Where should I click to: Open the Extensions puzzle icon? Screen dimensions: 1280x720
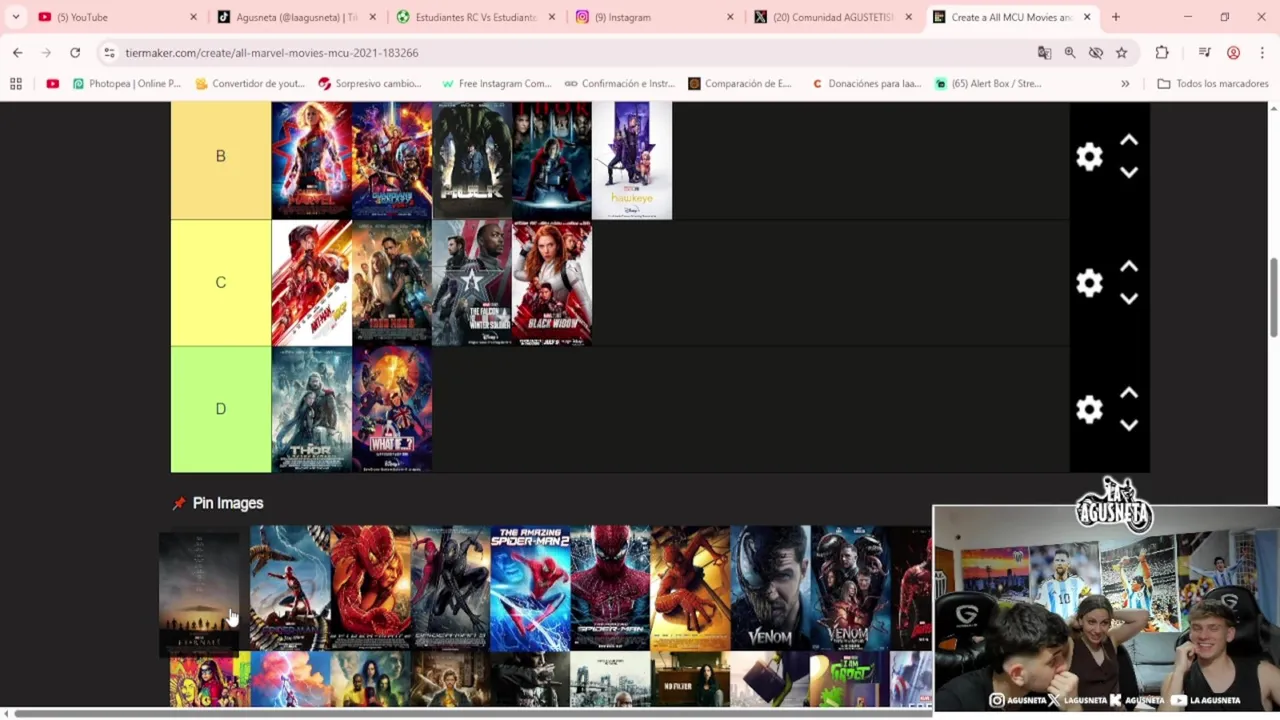[1162, 53]
